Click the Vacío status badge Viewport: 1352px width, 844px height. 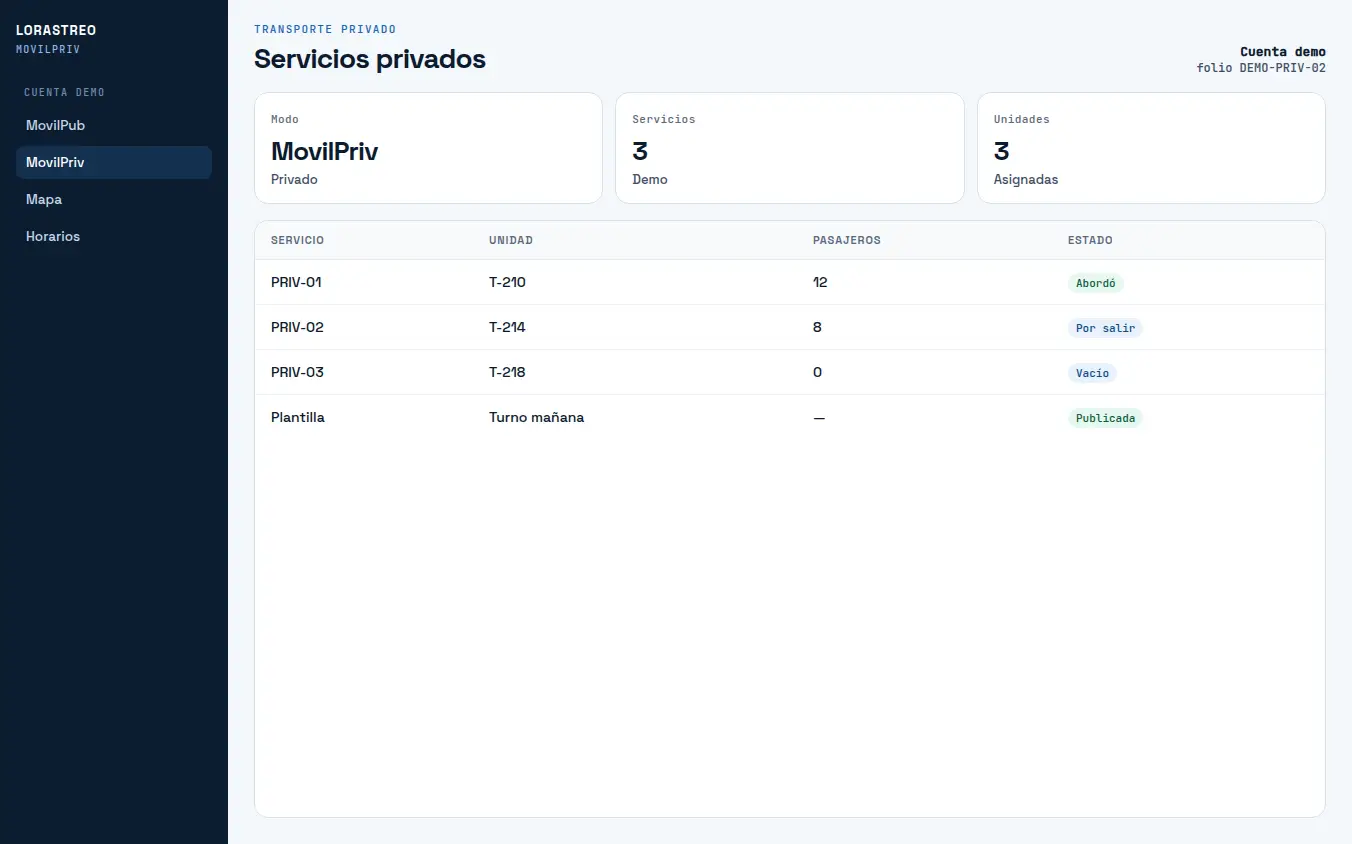click(1092, 373)
